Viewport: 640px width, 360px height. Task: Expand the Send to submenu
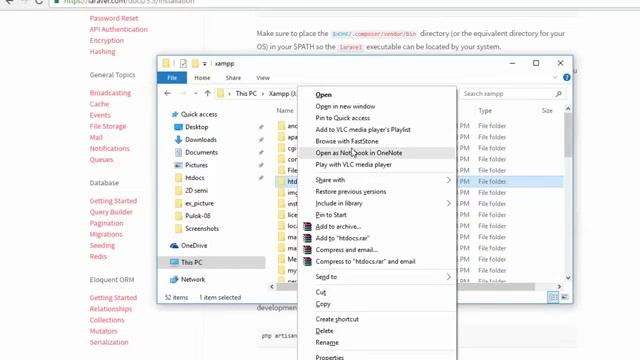click(x=449, y=277)
